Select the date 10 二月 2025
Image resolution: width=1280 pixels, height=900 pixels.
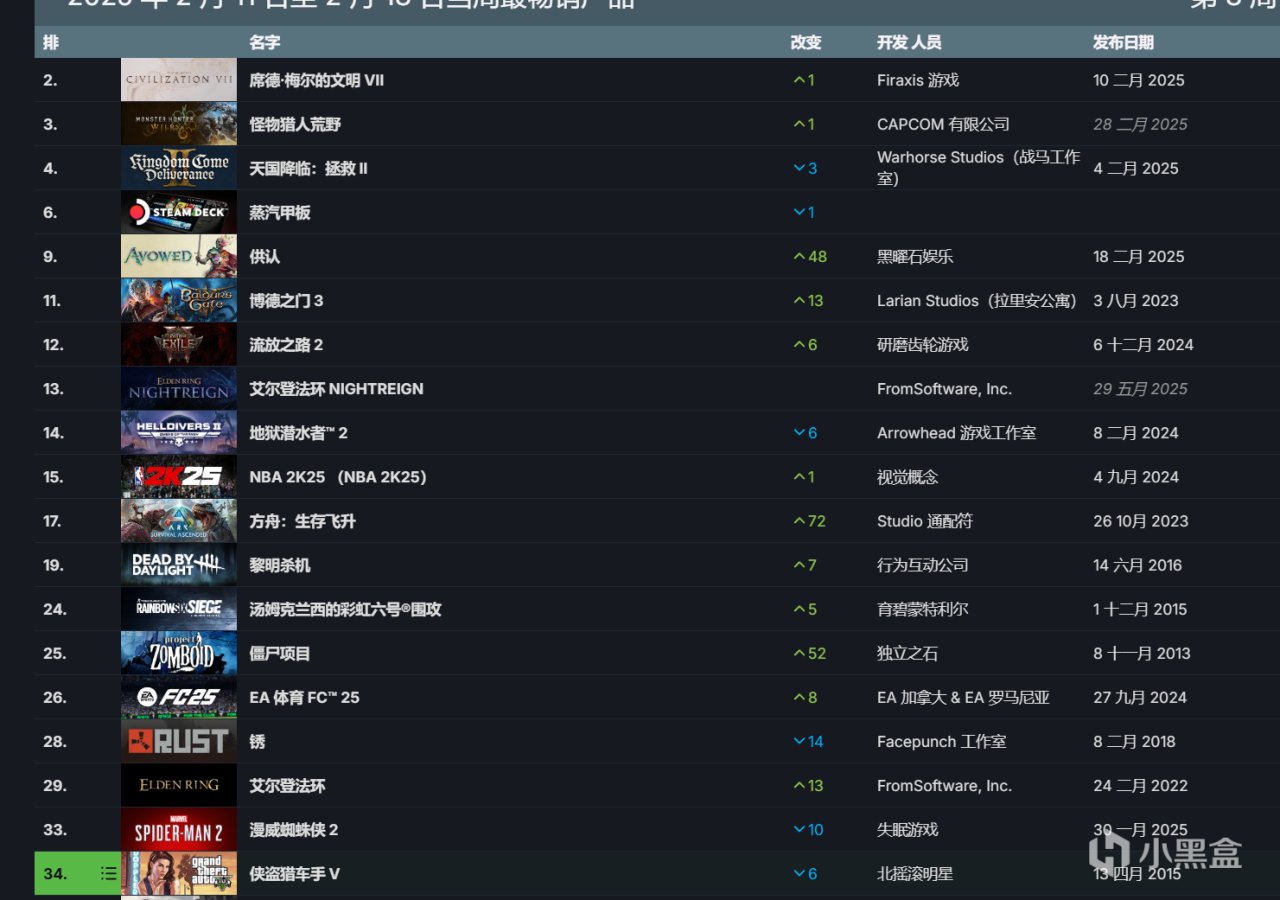click(1139, 80)
